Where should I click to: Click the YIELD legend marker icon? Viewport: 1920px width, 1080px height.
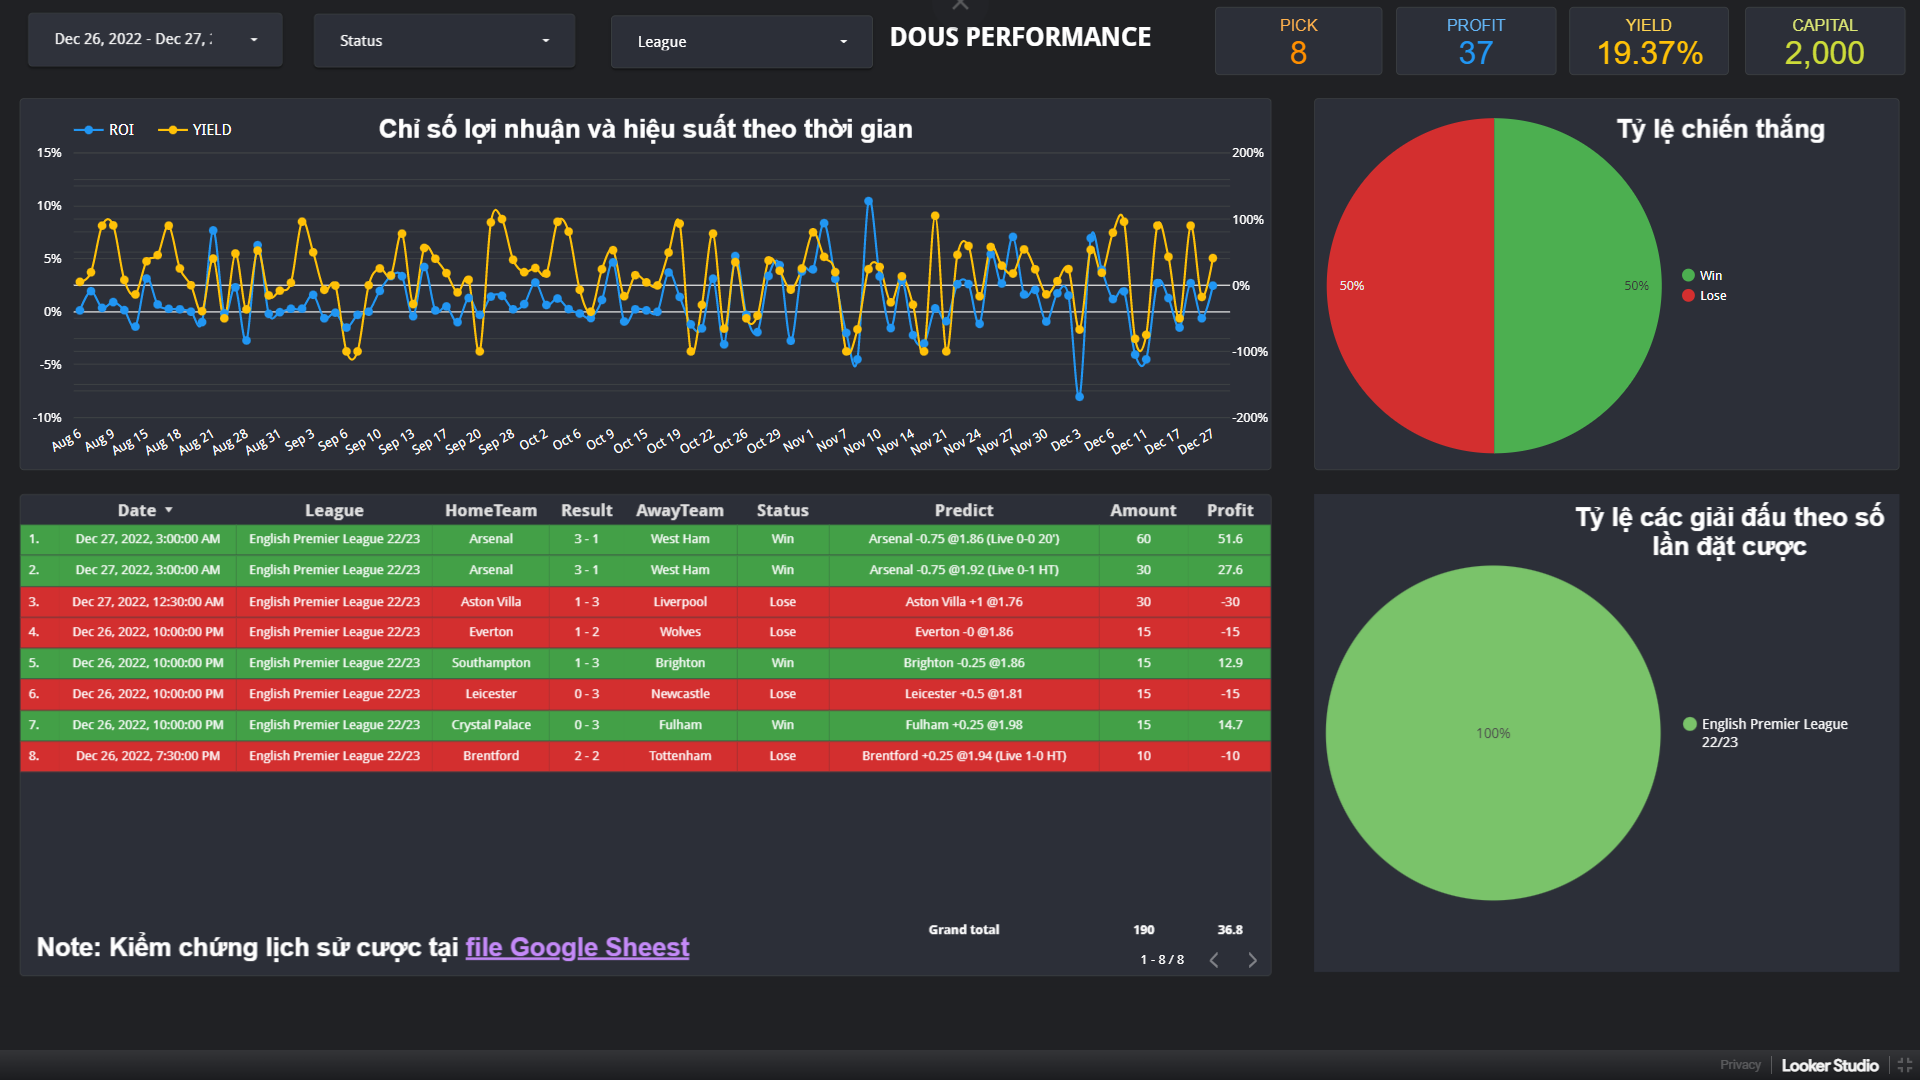tap(173, 130)
